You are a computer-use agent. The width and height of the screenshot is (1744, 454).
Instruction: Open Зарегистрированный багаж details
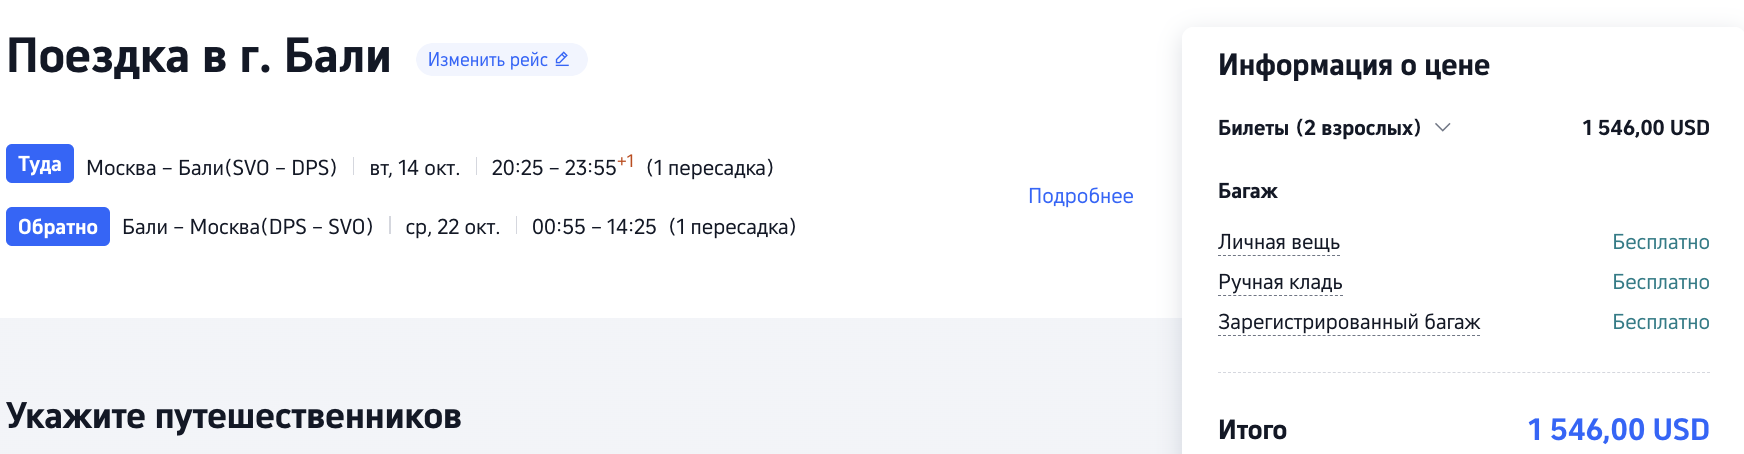tap(1349, 322)
